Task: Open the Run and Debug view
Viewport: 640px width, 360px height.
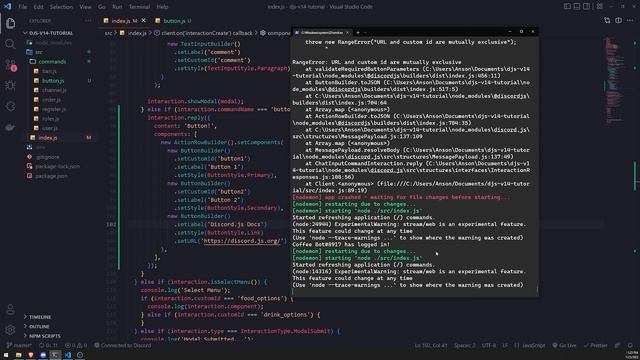Action: (10, 85)
